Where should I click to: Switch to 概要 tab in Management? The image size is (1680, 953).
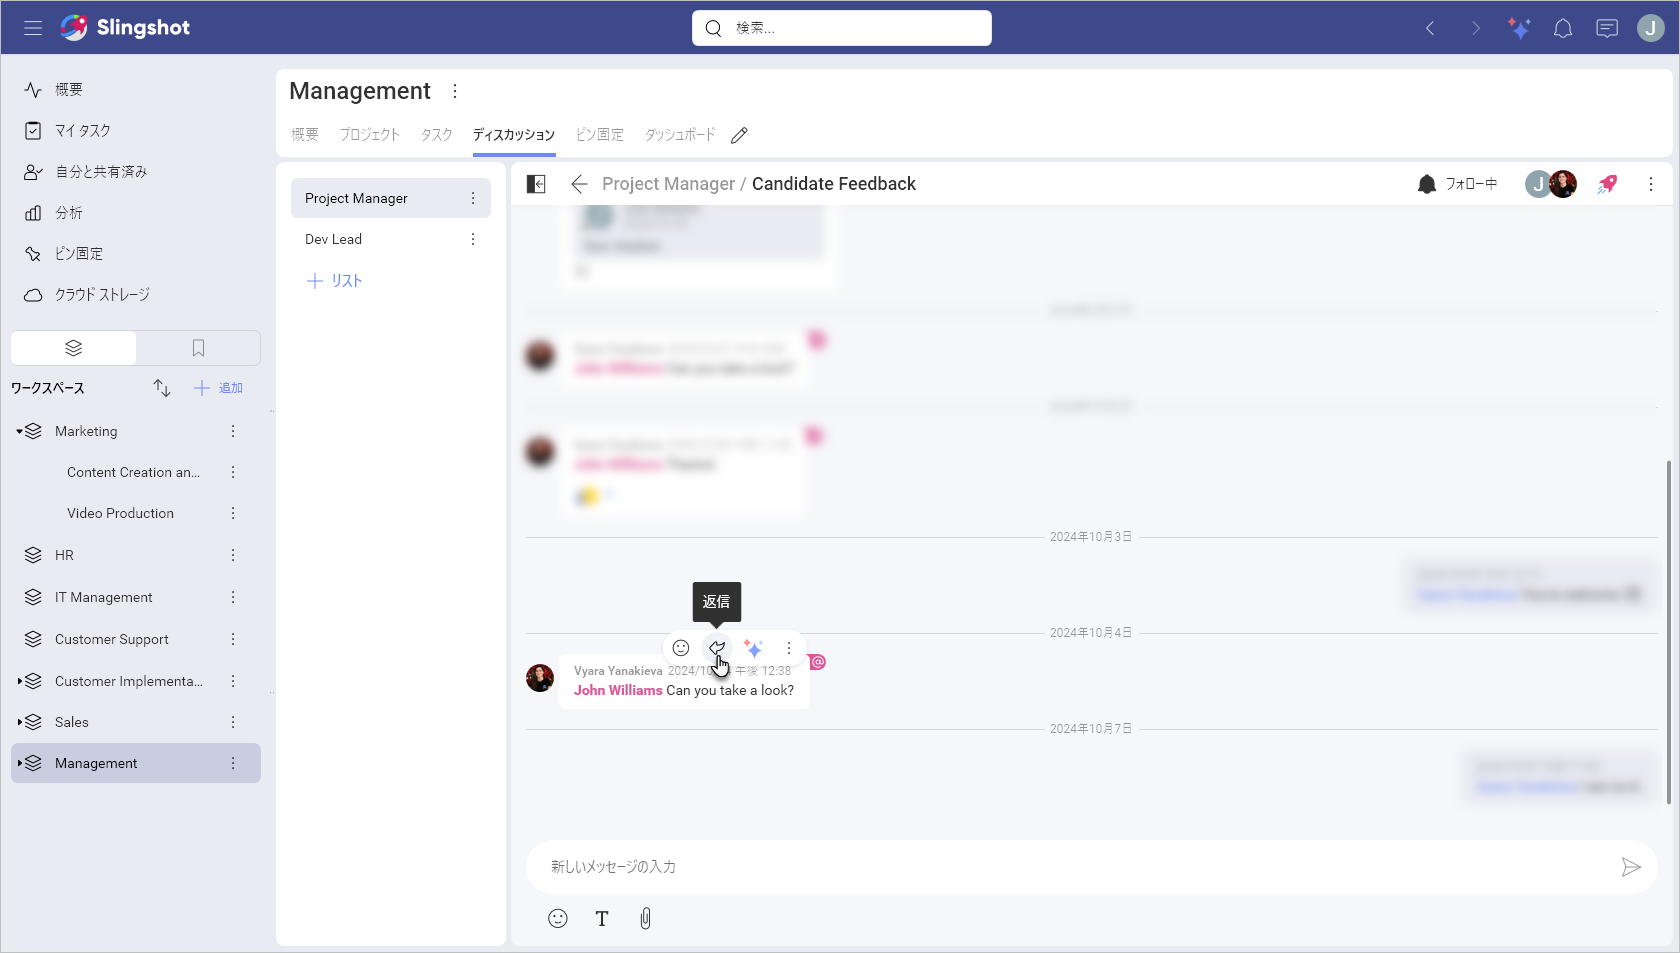click(x=305, y=135)
